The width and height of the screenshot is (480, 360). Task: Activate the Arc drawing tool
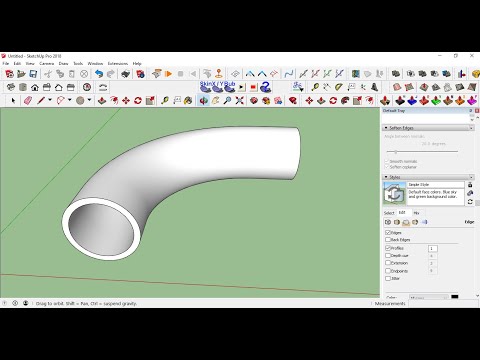click(61, 100)
